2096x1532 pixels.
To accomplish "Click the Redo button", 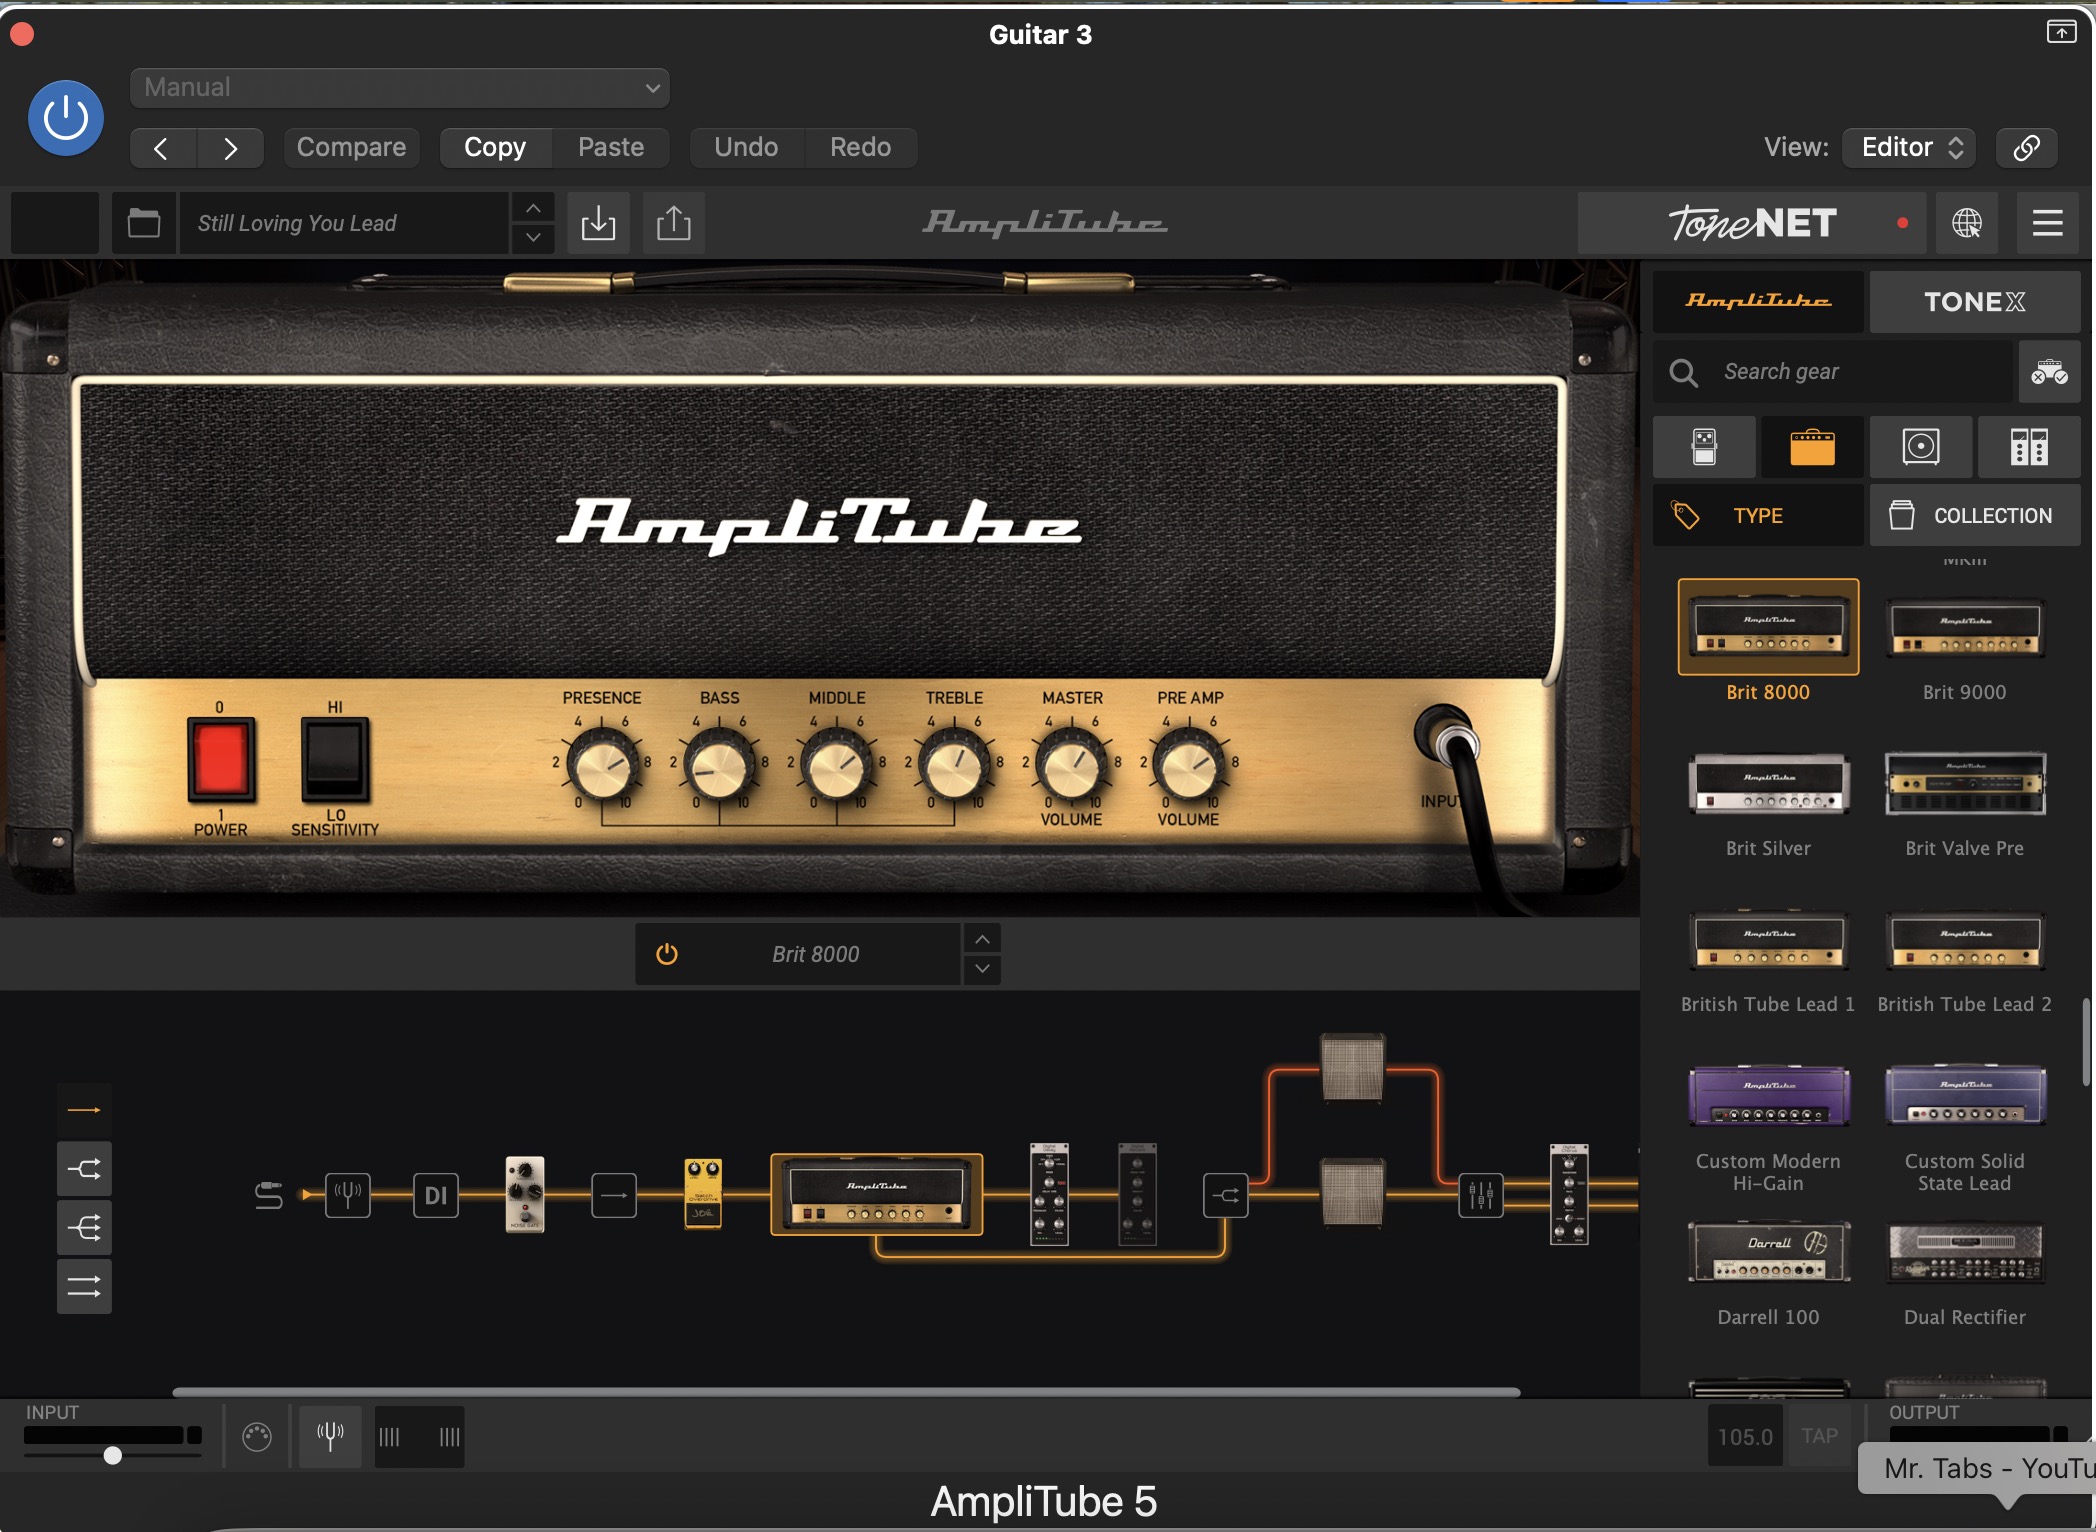I will click(x=860, y=147).
